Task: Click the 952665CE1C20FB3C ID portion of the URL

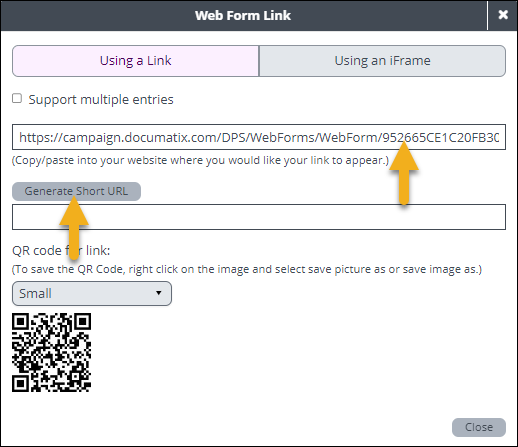Action: click(x=440, y=137)
